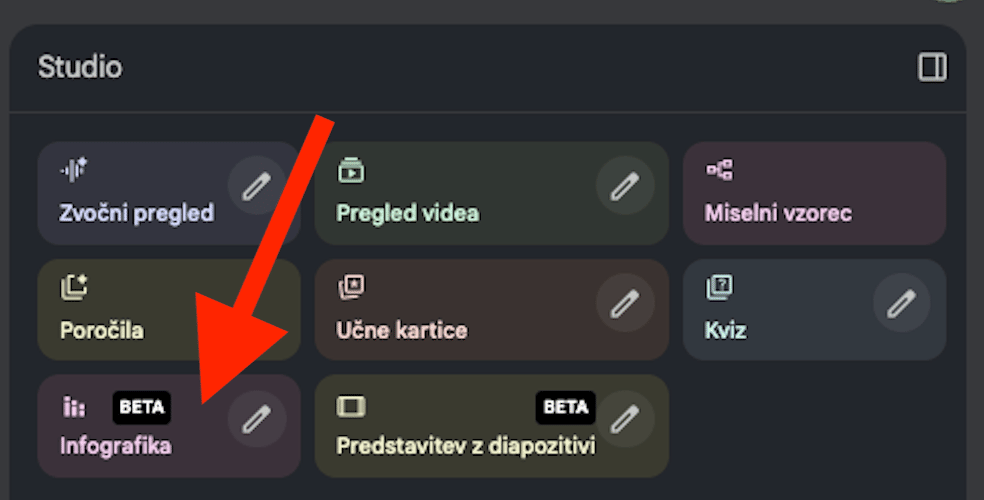984x500 pixels.
Task: Edit Kviz settings via pencil icon
Action: 902,303
